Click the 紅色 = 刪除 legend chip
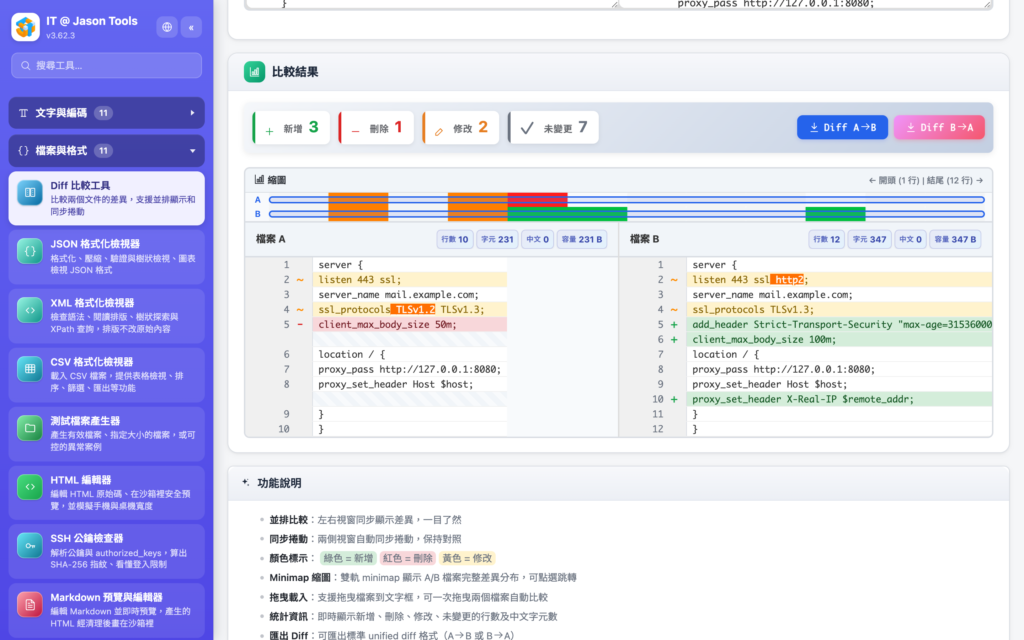 [408, 558]
